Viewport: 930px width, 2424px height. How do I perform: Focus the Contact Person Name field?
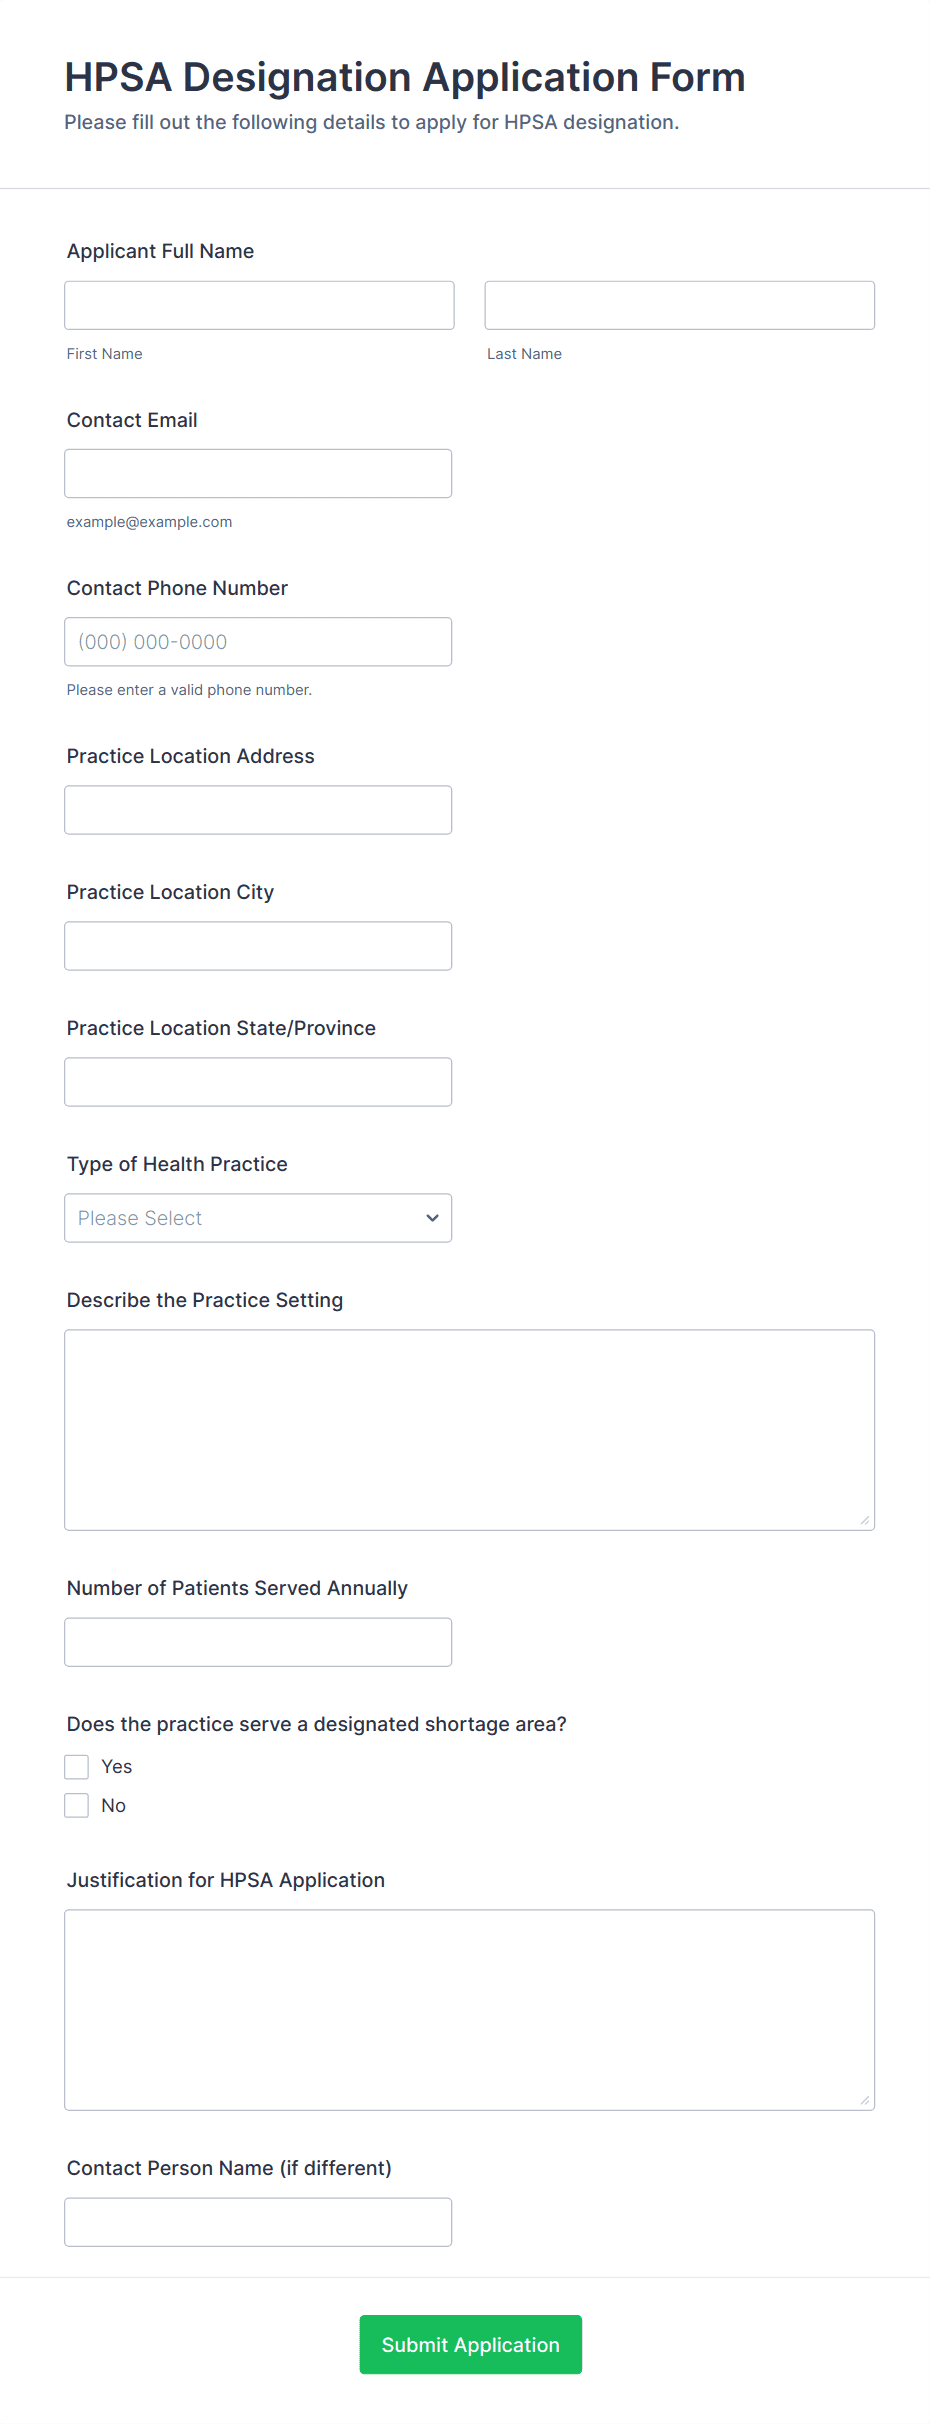click(258, 2222)
